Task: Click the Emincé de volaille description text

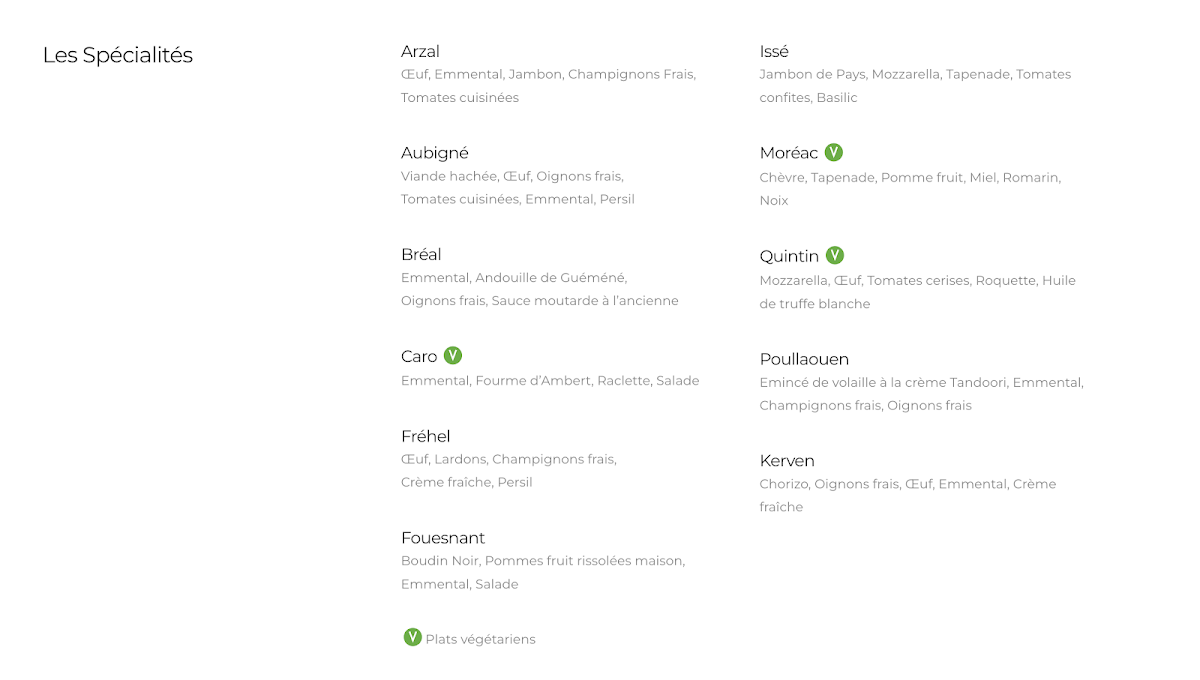Action: 922,394
